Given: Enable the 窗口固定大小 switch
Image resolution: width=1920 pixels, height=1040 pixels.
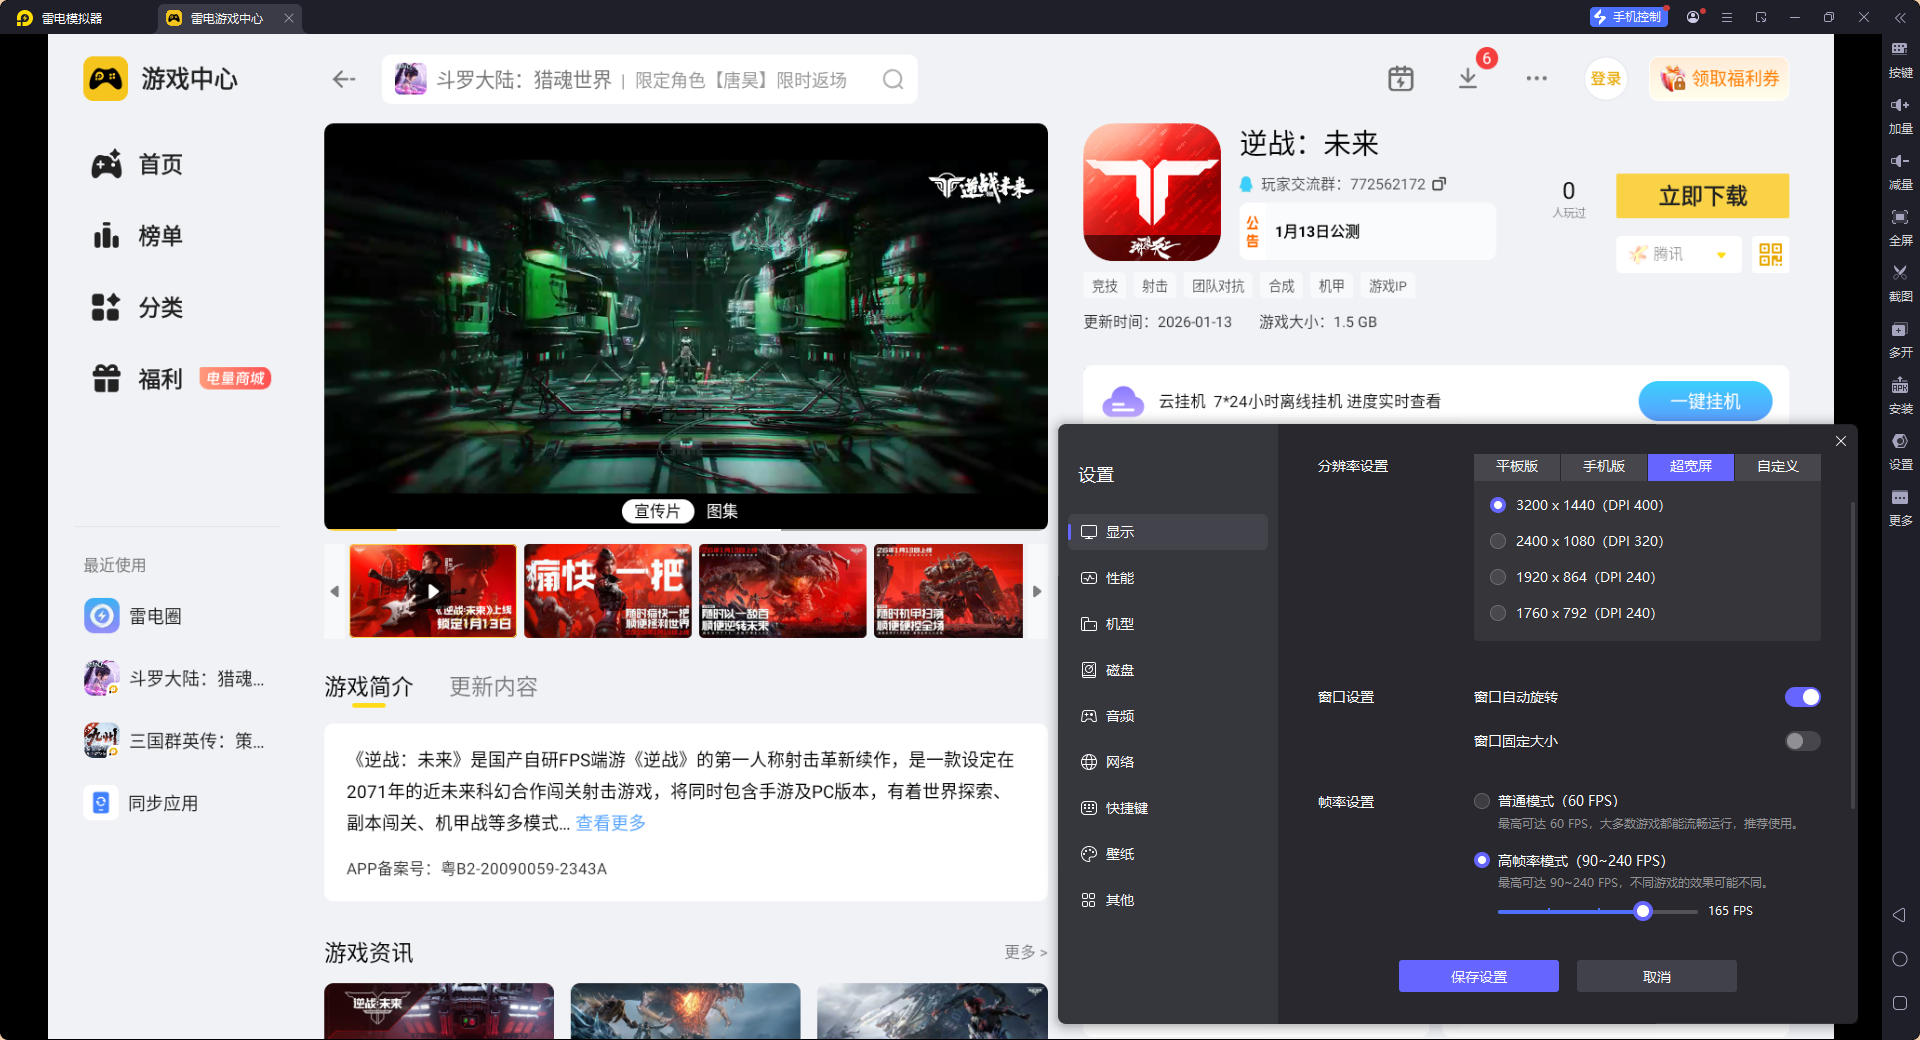Looking at the screenshot, I should pos(1802,741).
